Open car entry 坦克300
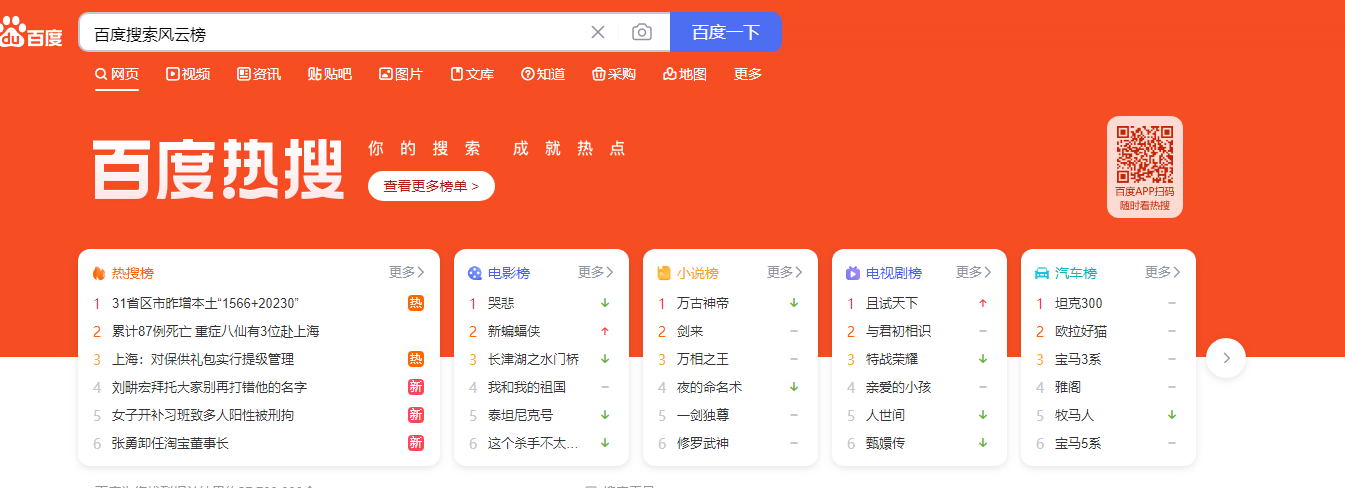1345x488 pixels. click(1079, 303)
